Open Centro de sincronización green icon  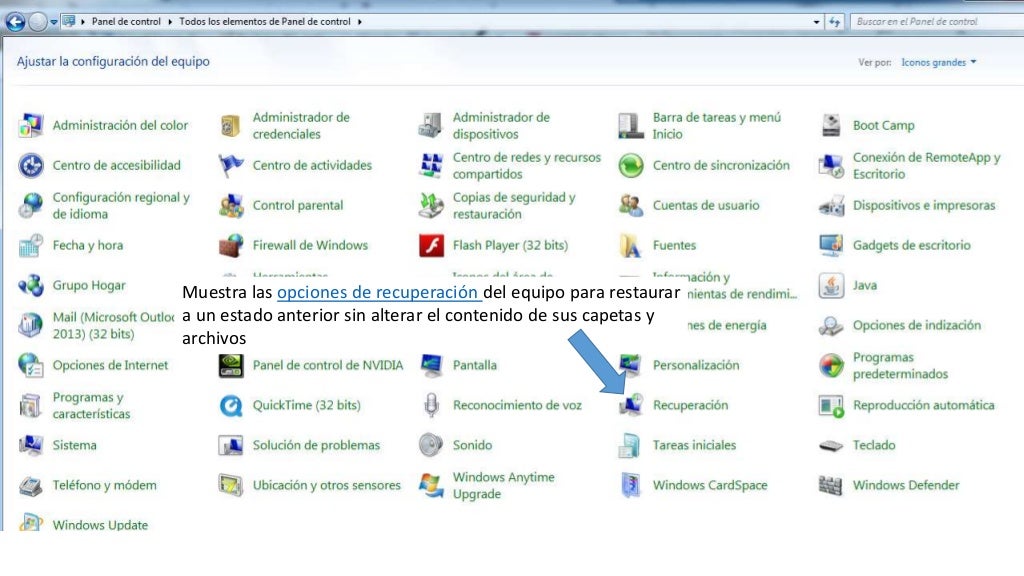click(x=631, y=166)
